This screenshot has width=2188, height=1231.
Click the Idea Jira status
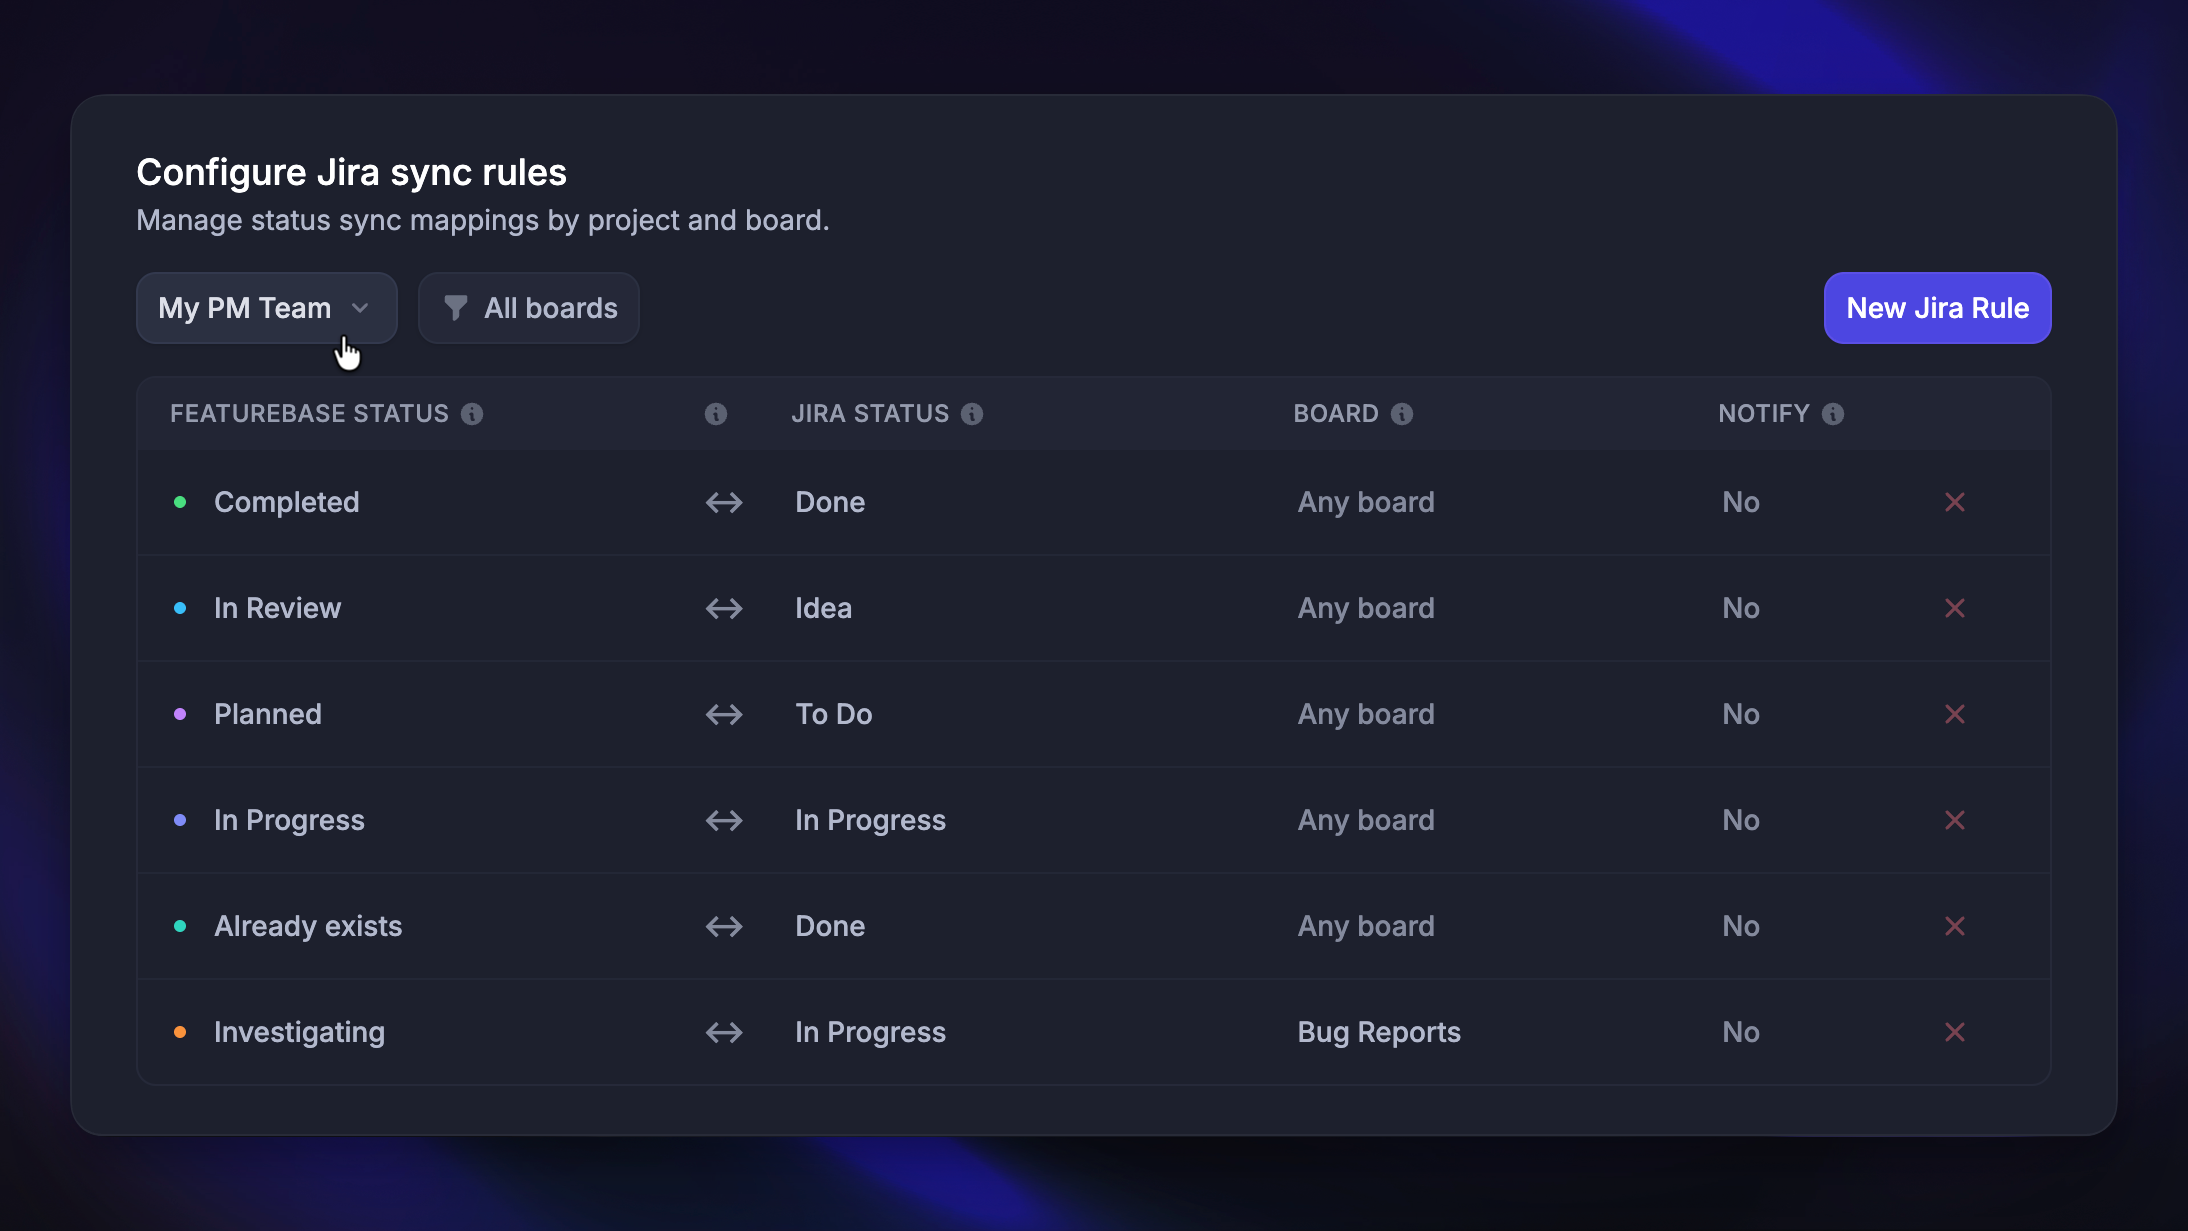tap(823, 608)
